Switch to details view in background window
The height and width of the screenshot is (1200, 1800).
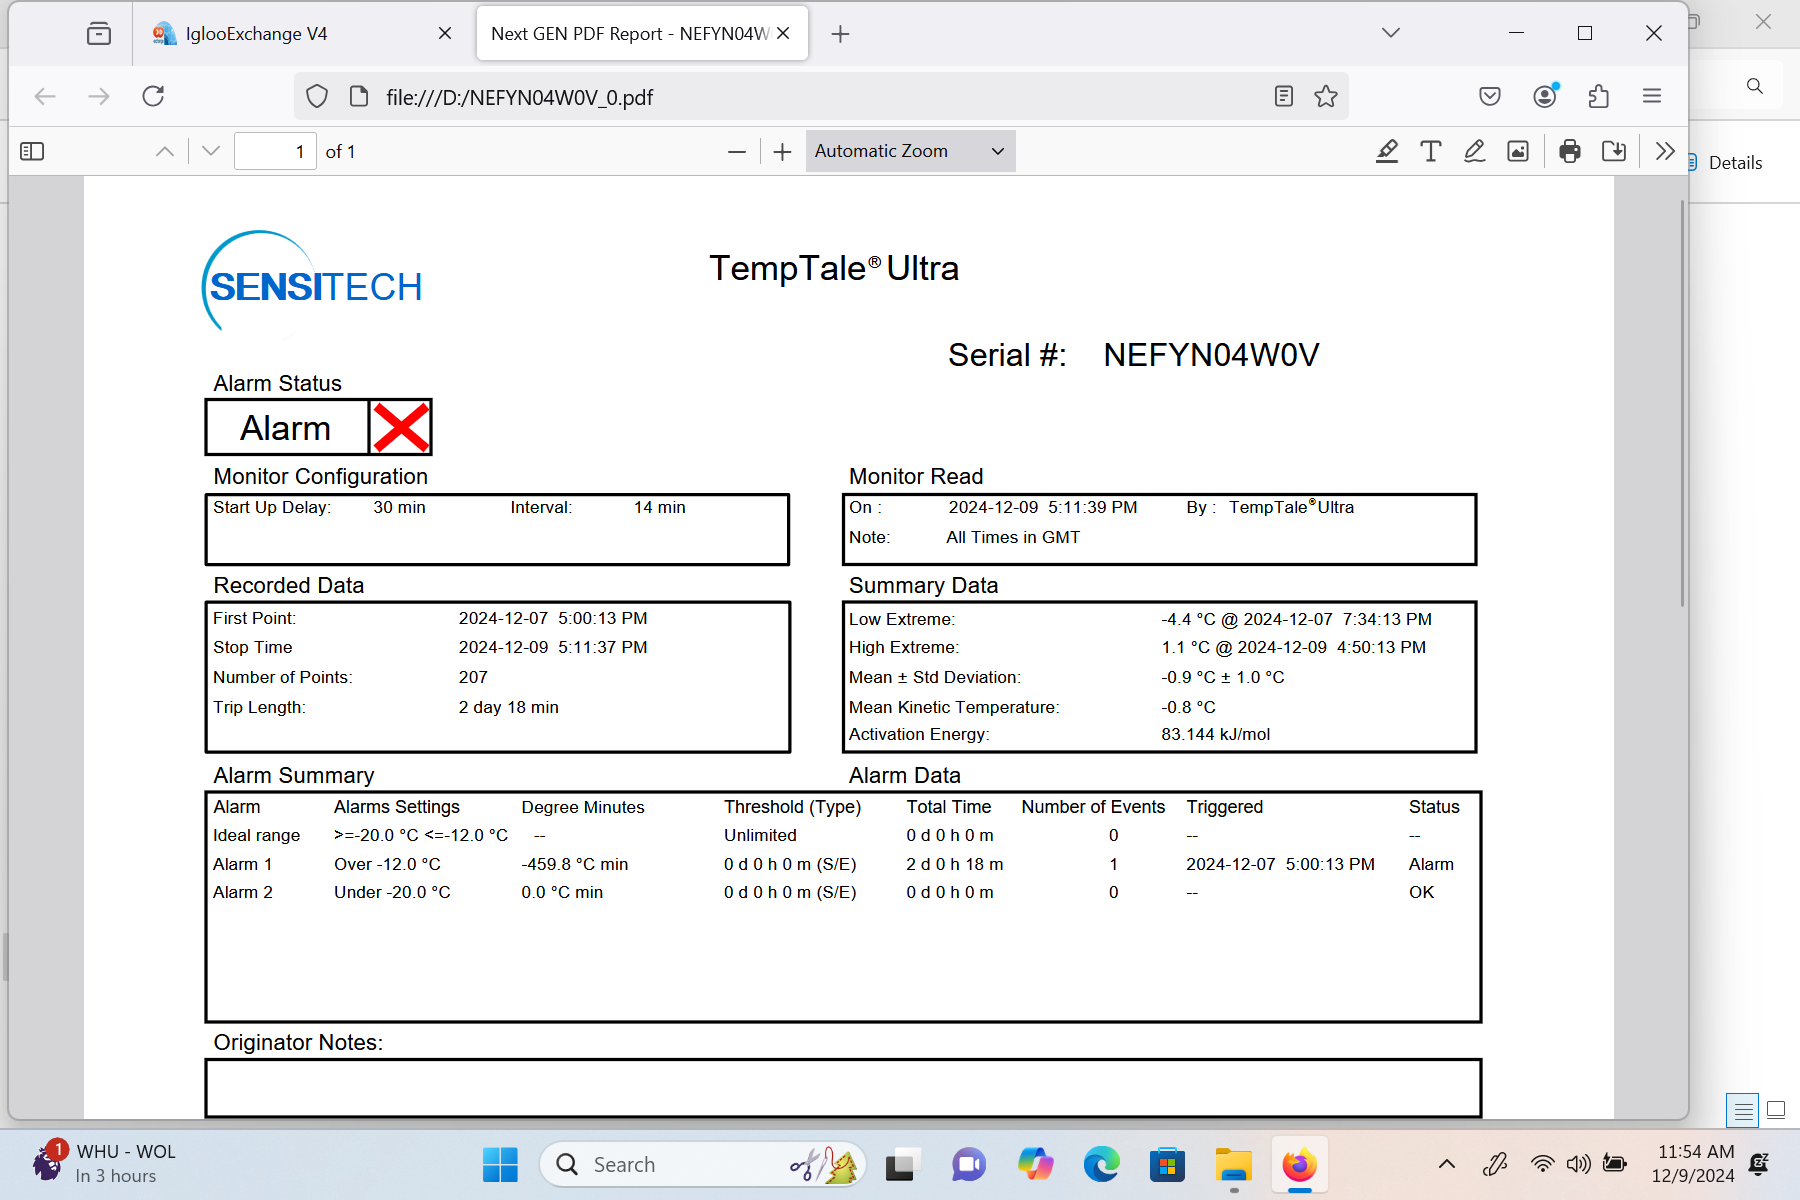(x=1742, y=1110)
